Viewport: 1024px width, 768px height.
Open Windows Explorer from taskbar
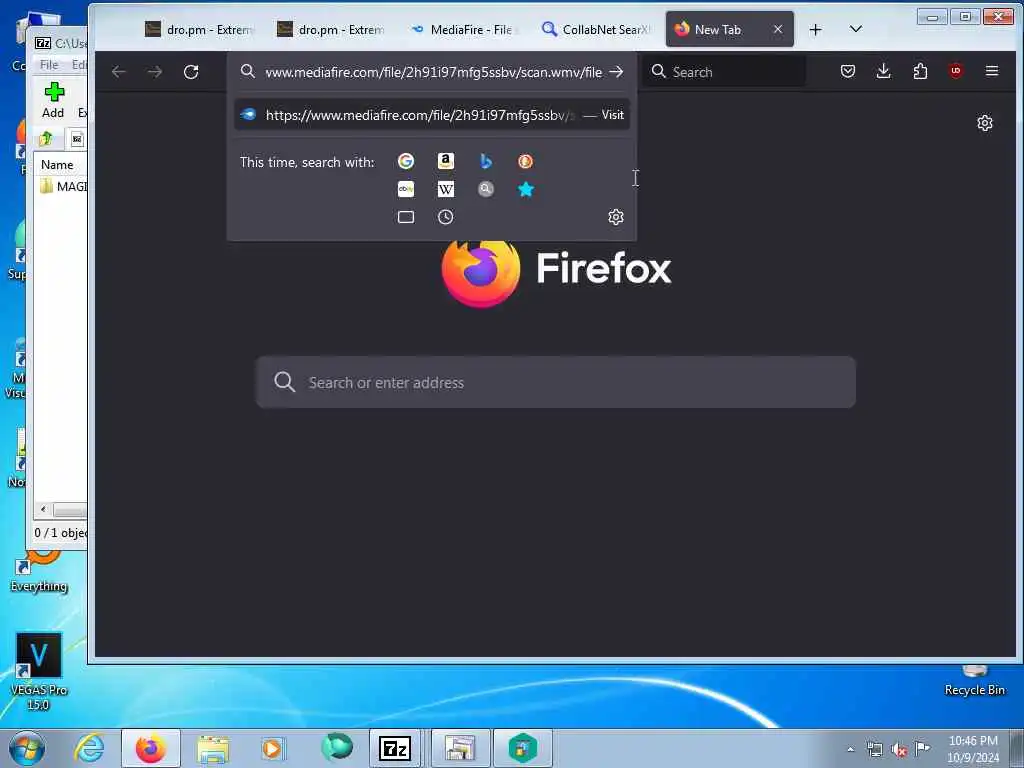pos(213,748)
